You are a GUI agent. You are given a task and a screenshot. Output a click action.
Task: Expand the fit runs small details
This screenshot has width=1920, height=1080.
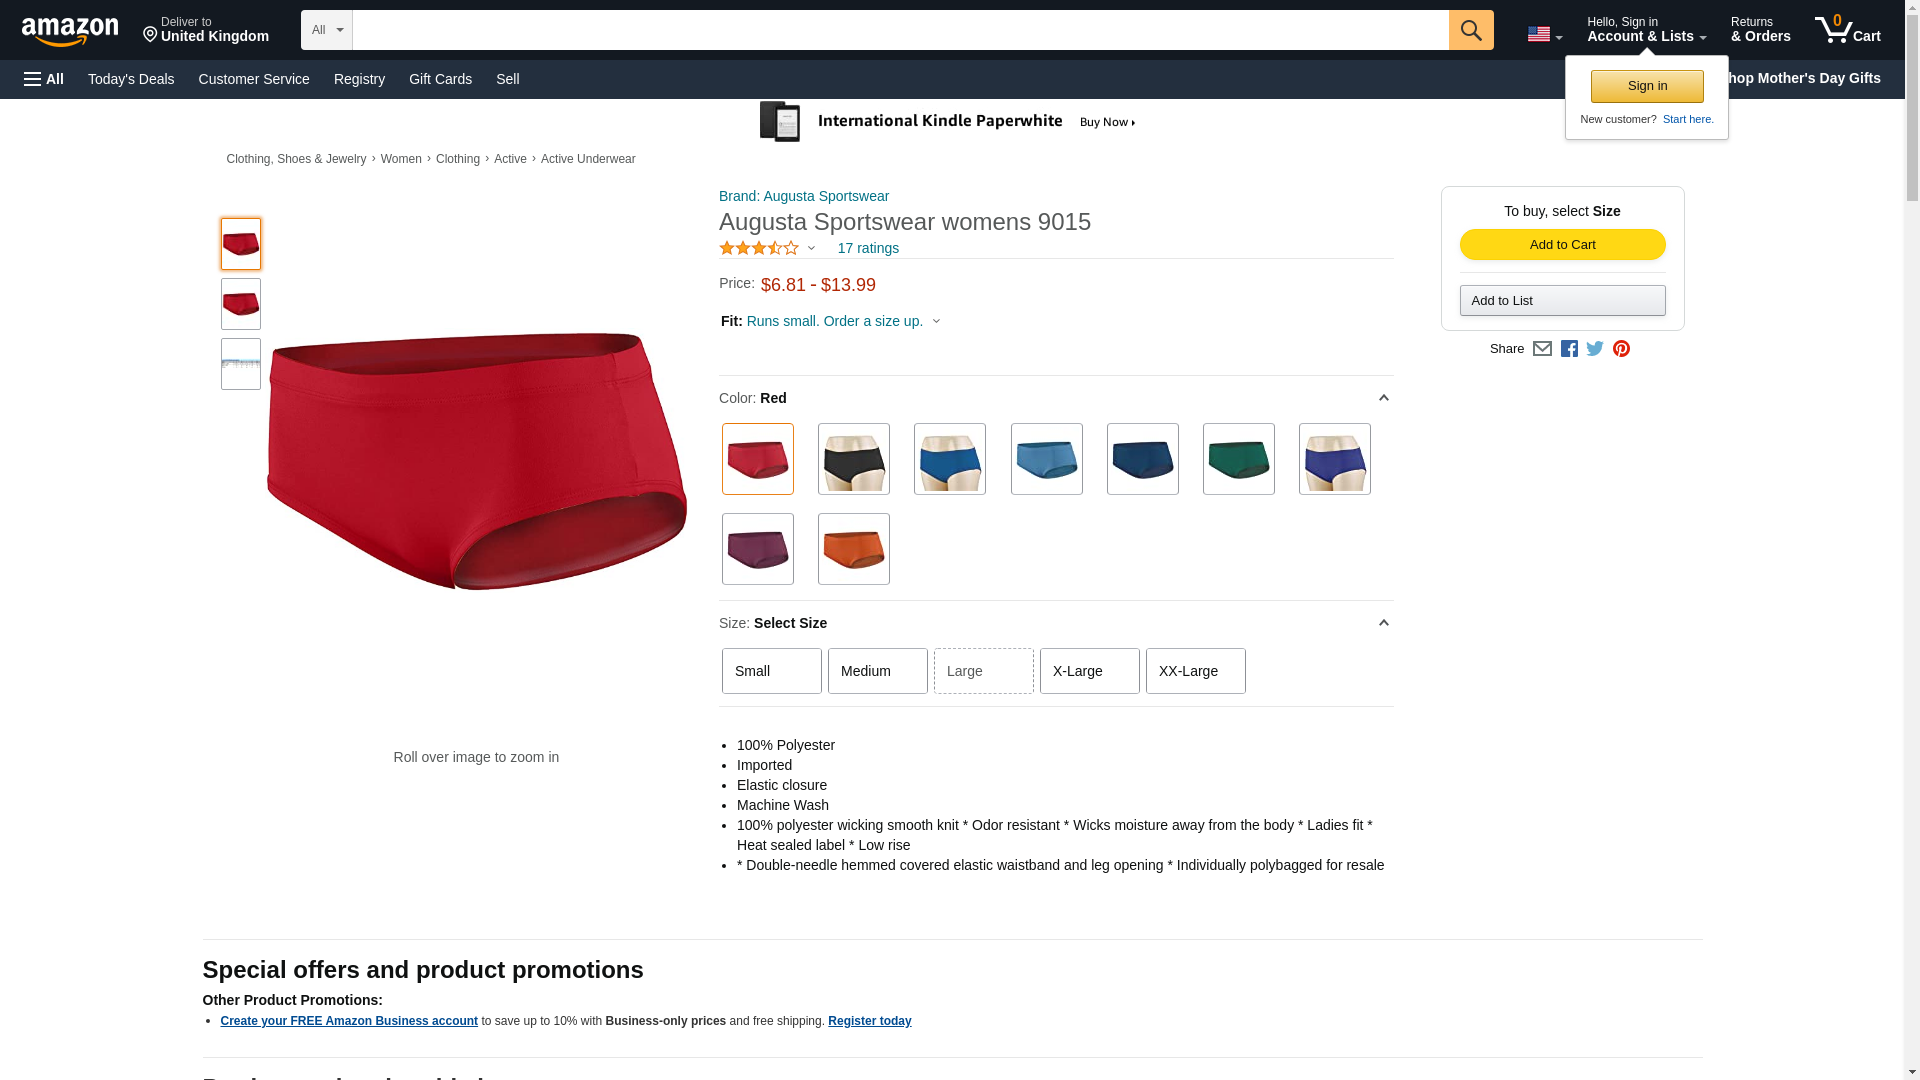843,321
